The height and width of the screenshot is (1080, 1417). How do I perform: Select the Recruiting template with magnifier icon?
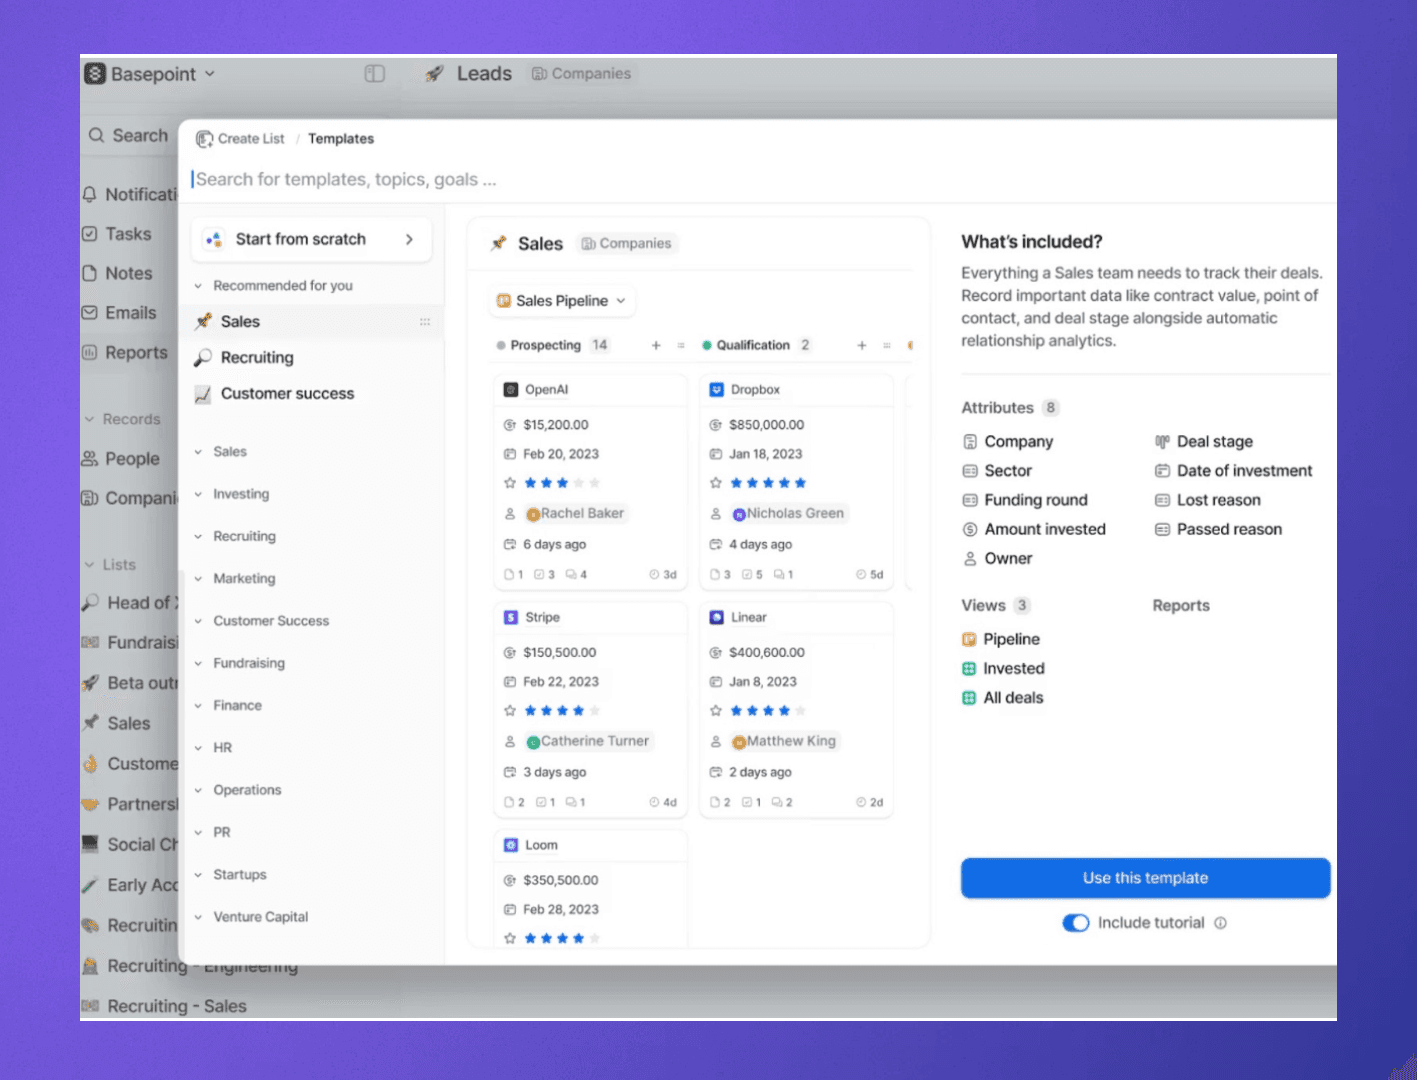click(257, 357)
